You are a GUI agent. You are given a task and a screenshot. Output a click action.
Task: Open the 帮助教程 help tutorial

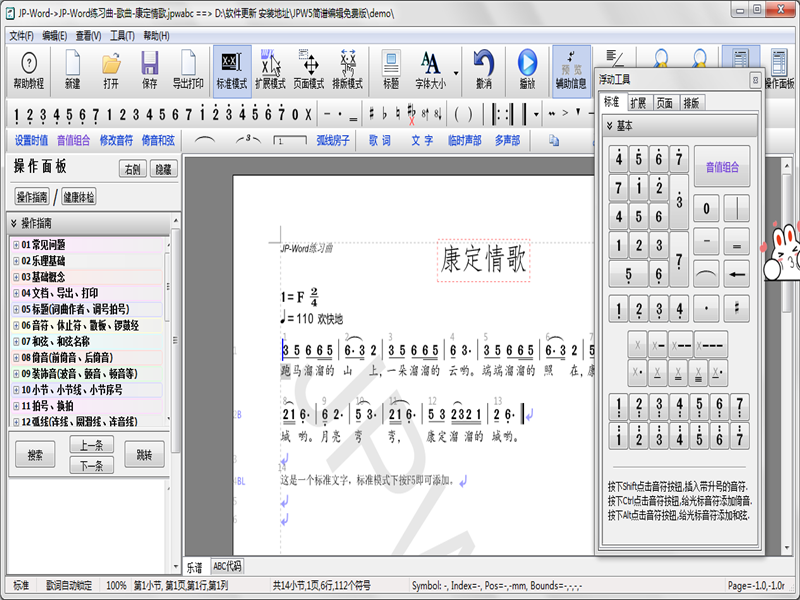[x=29, y=70]
